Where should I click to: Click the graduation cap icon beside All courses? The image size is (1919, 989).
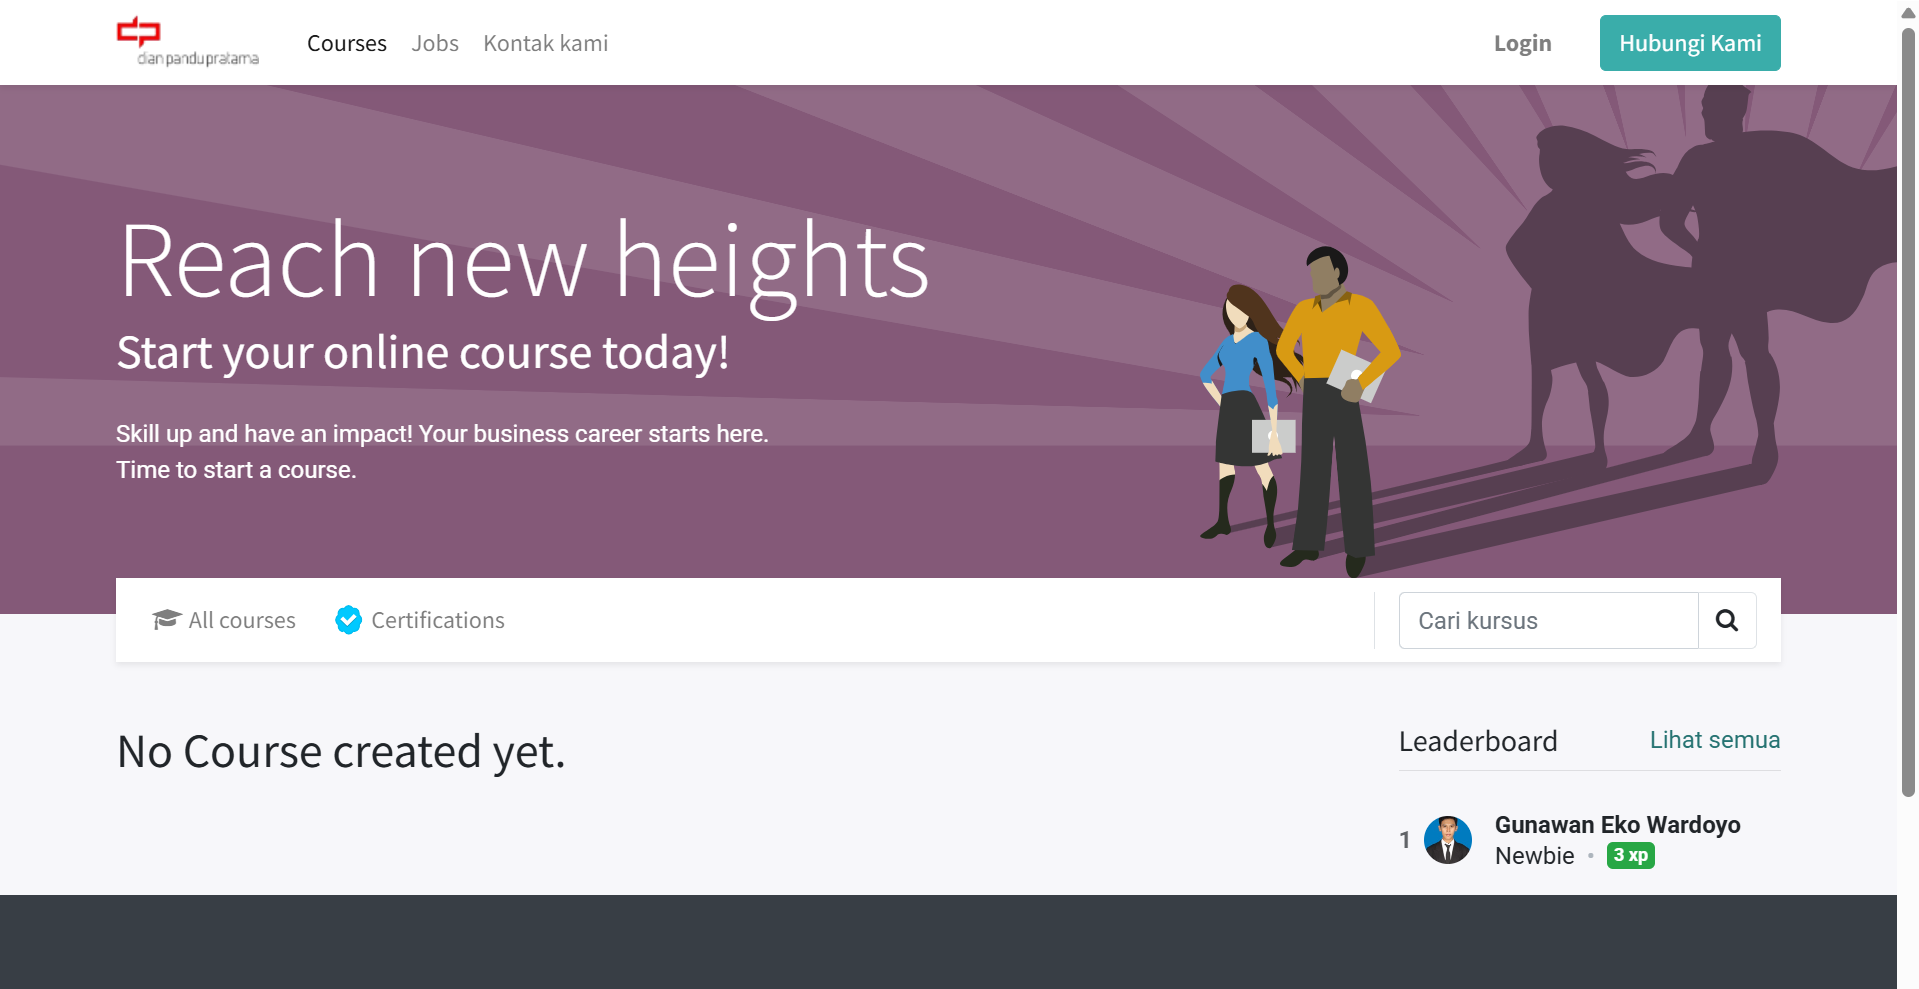[x=166, y=620]
